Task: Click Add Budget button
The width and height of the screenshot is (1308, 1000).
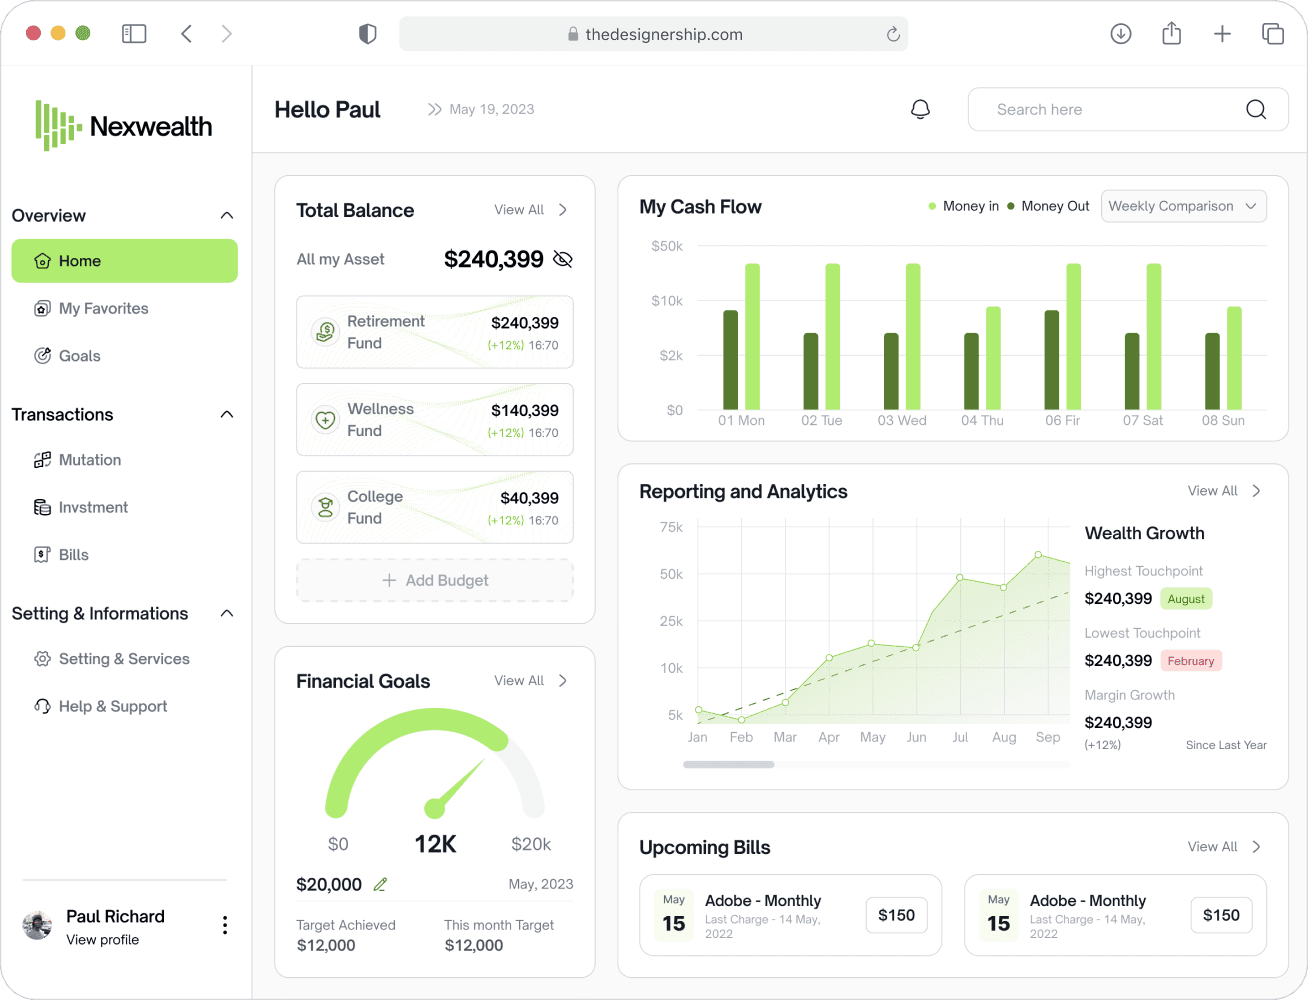Action: point(435,580)
